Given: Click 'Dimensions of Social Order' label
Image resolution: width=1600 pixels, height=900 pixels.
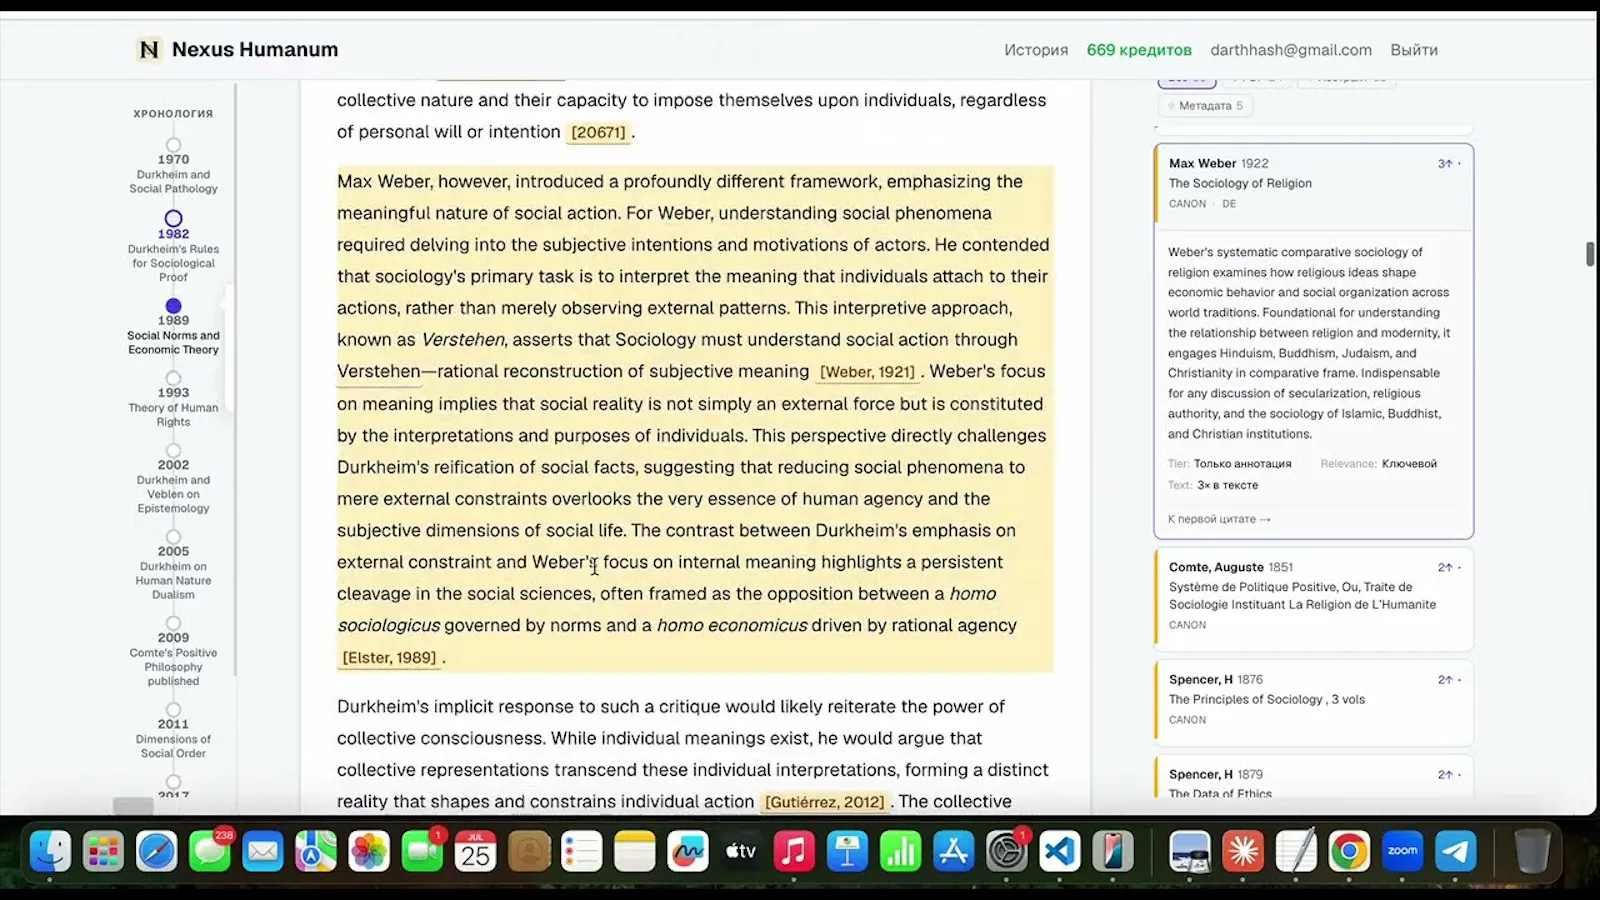Looking at the screenshot, I should [173, 746].
